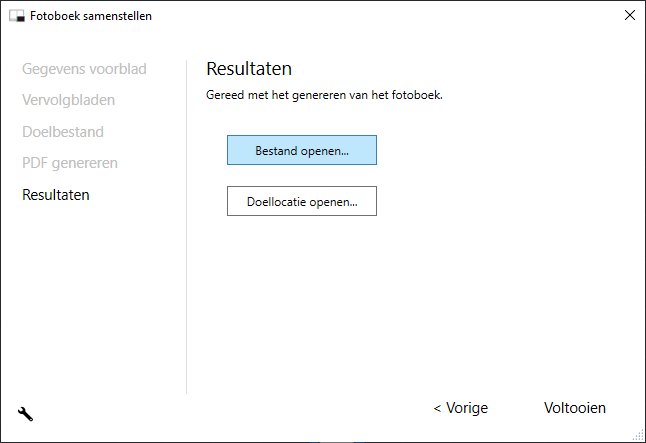This screenshot has height=443, width=646.
Task: Click the Resultaten page heading
Action: coord(249,69)
